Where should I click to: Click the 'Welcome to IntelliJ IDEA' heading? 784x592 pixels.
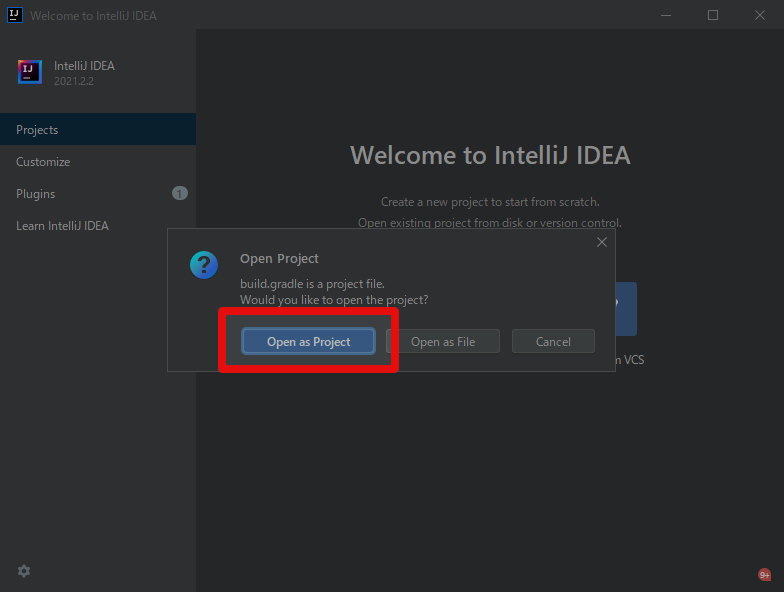[490, 156]
